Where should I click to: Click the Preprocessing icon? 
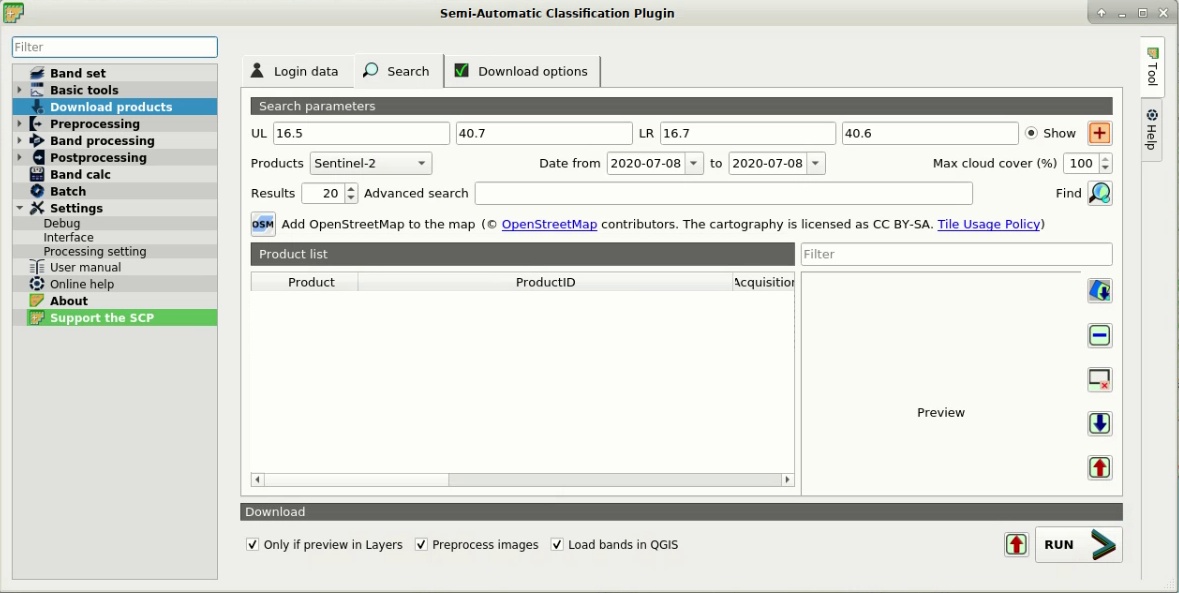click(37, 124)
